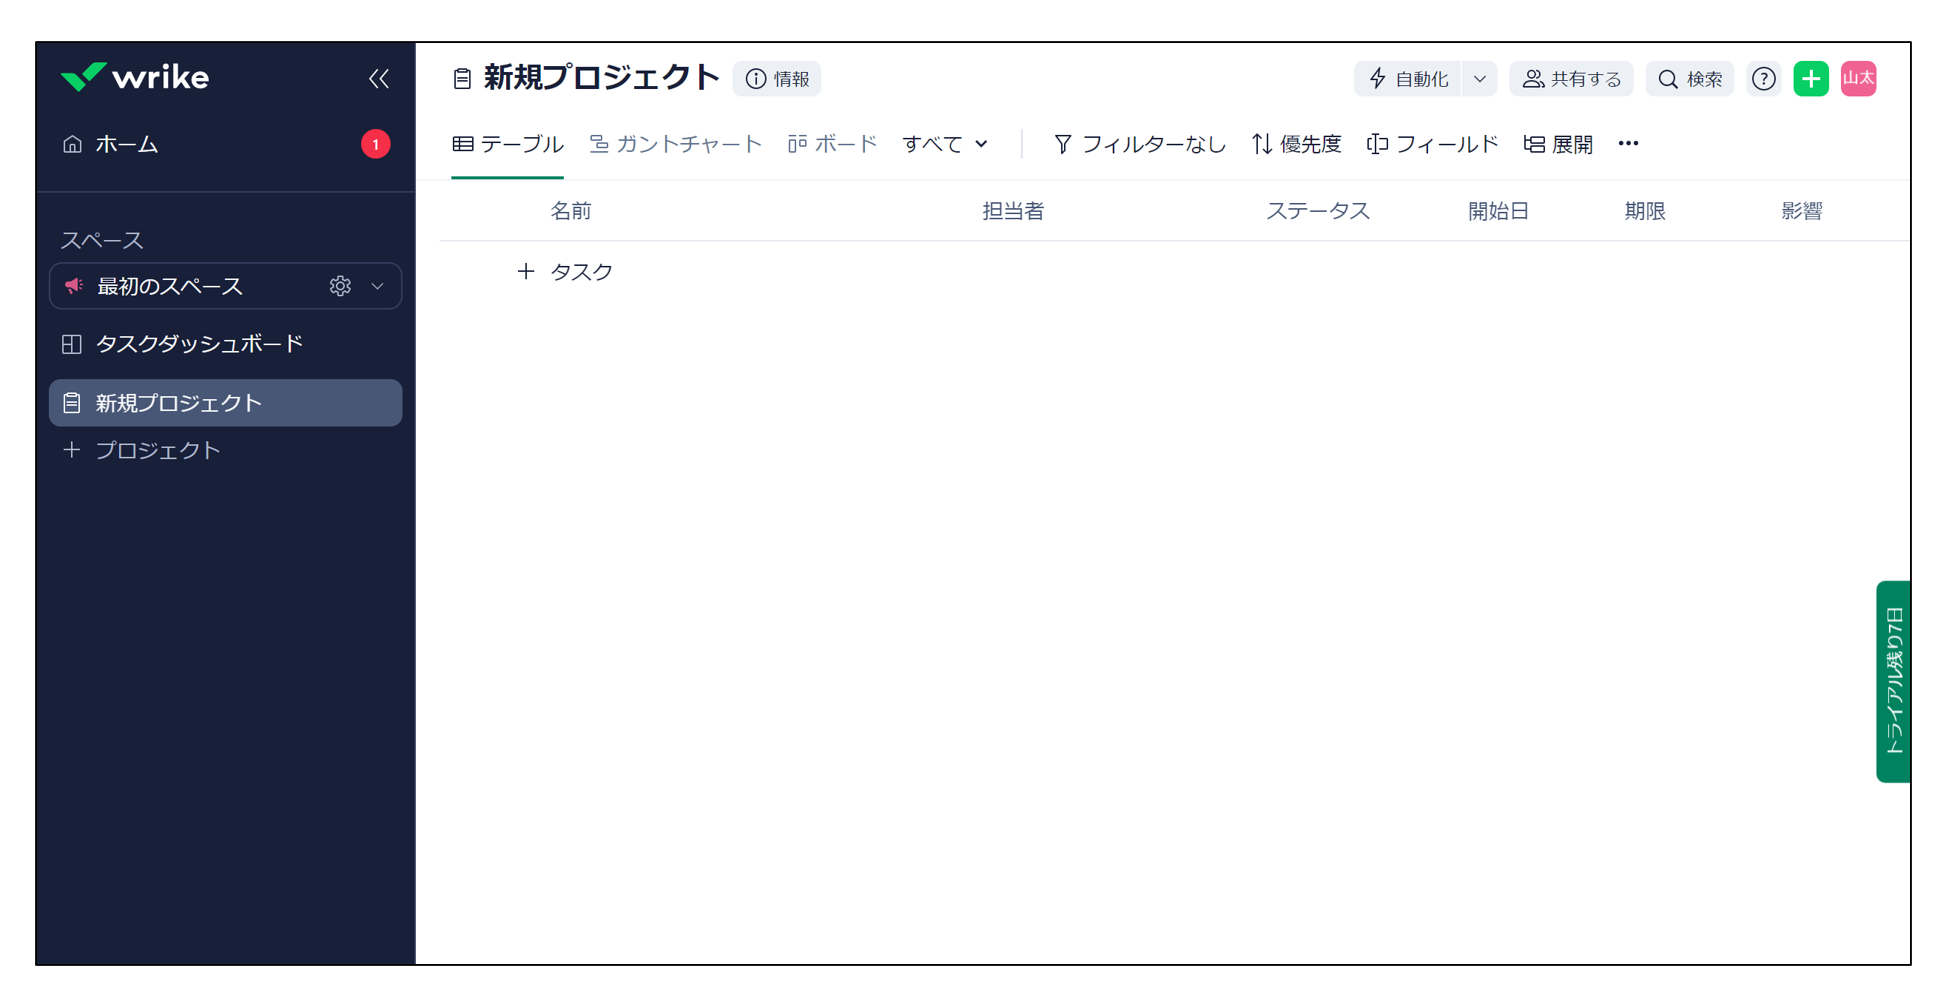This screenshot has height=1002, width=1954.
Task: Open the more options ellipsis menu
Action: tap(1628, 144)
